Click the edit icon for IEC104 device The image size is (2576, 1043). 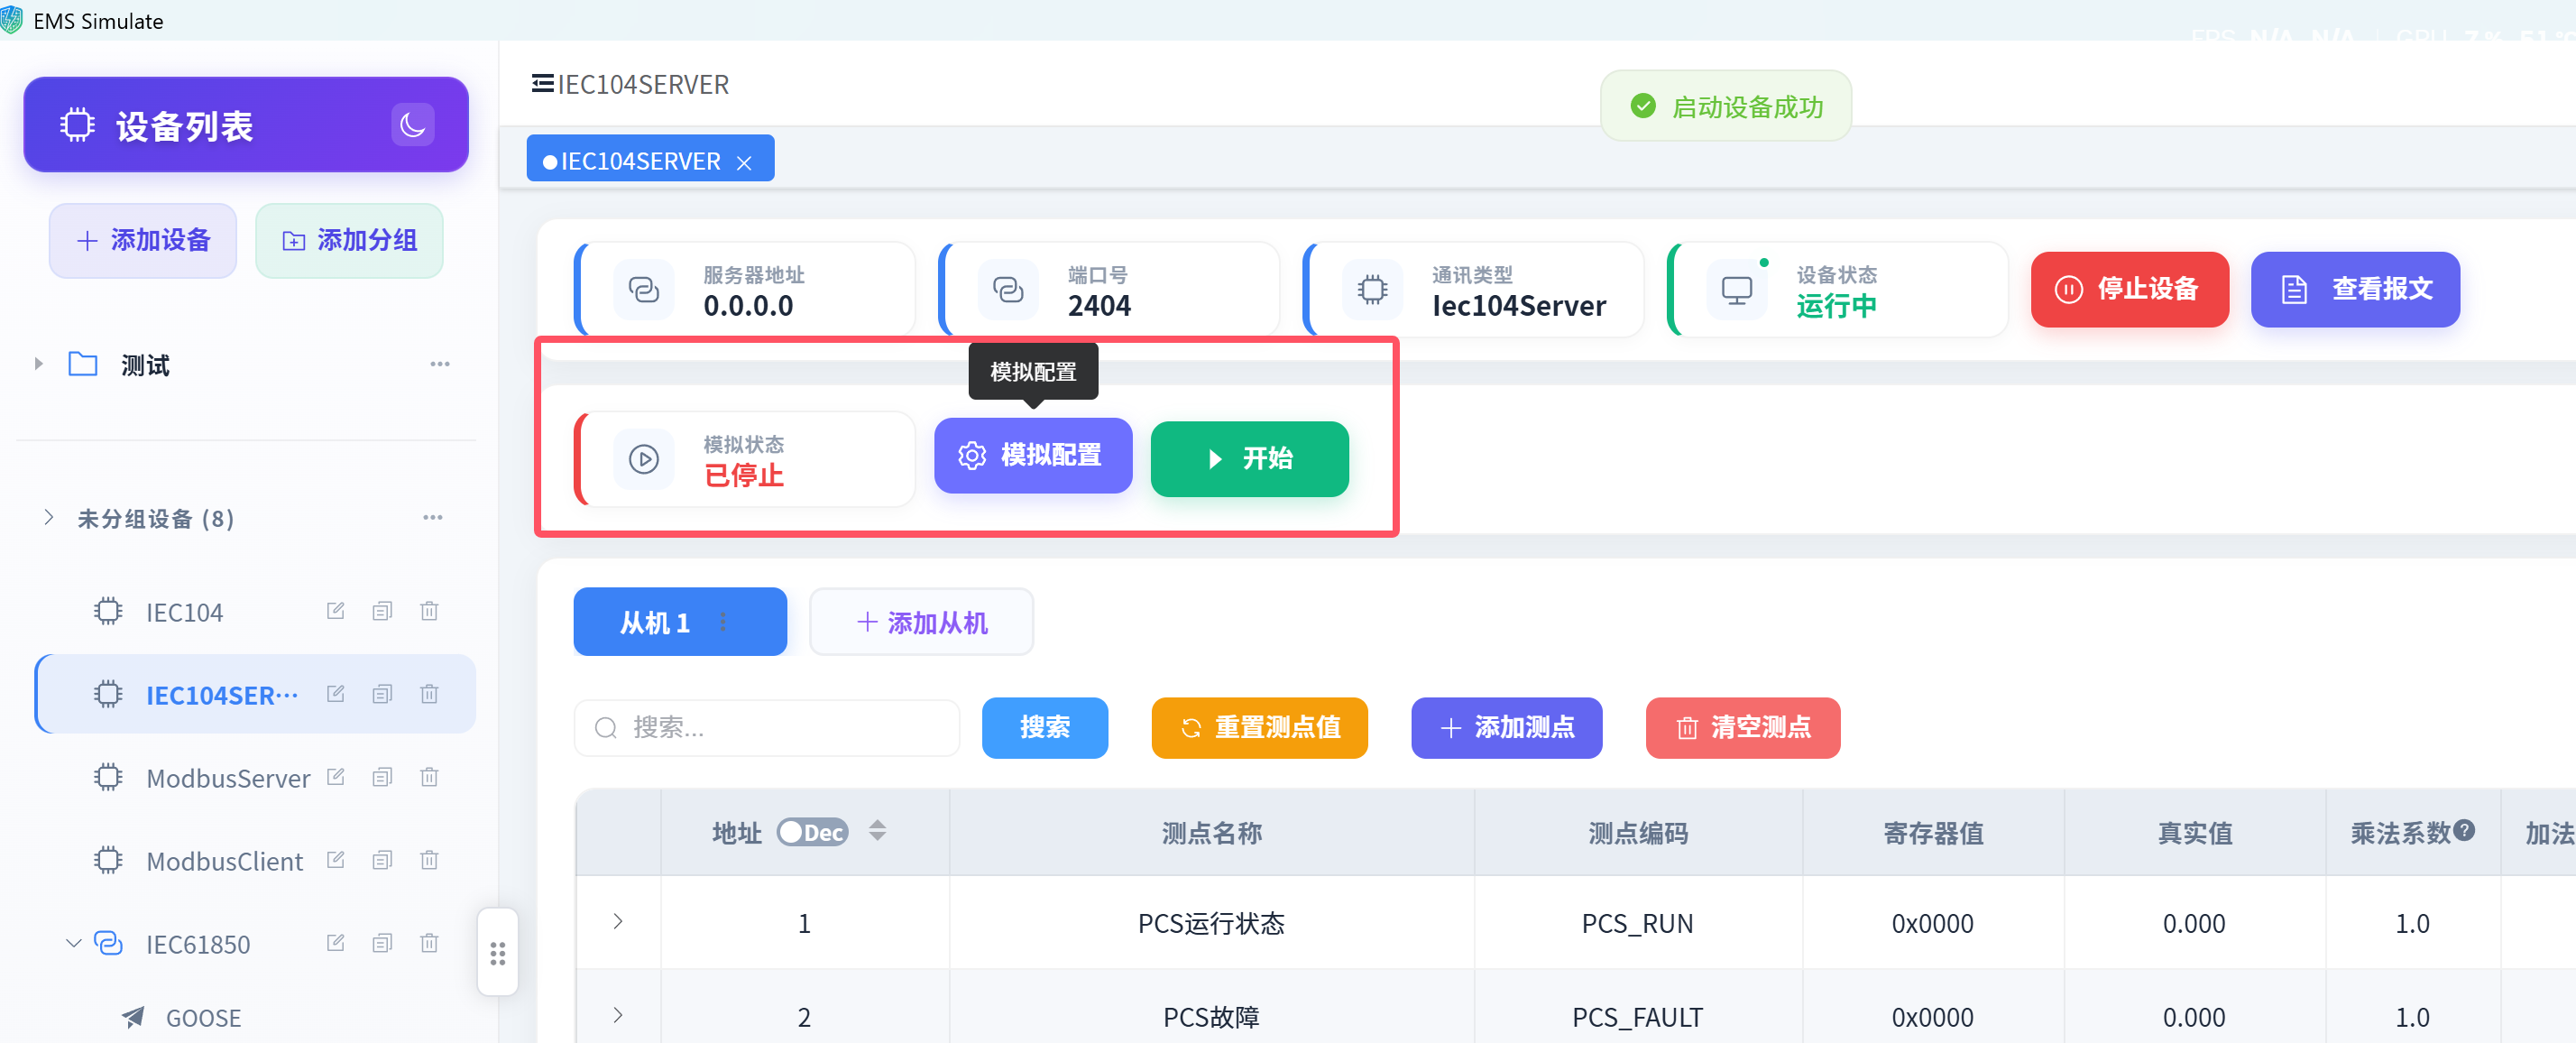point(336,611)
